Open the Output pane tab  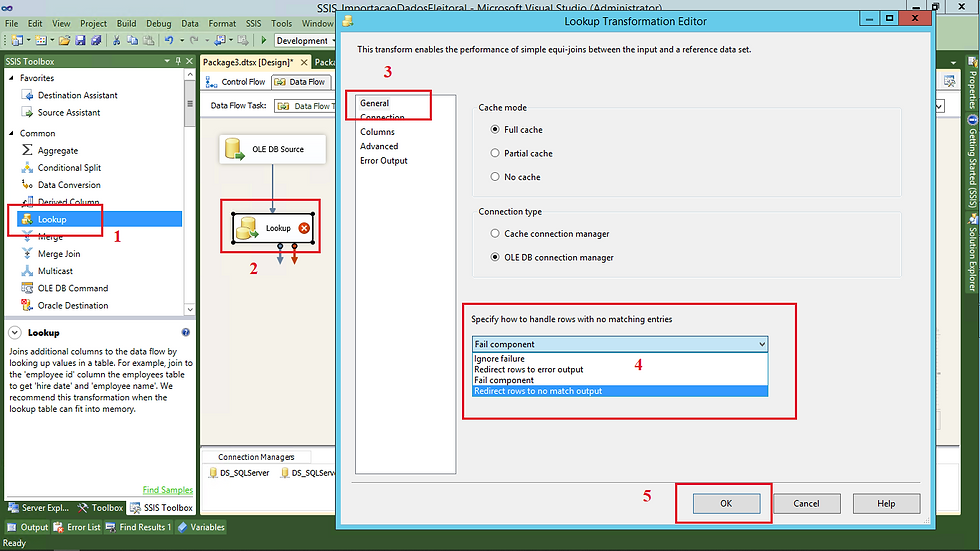pos(28,527)
